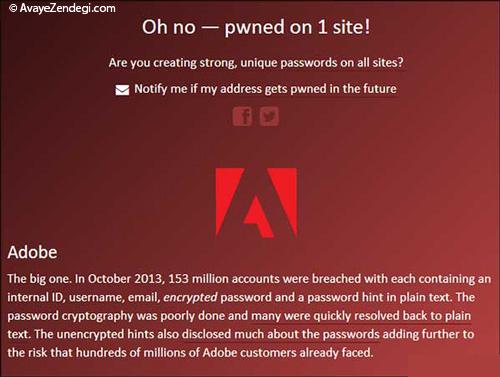Select the 'Adobe' breach heading
The width and height of the screenshot is (500, 377).
coord(32,252)
